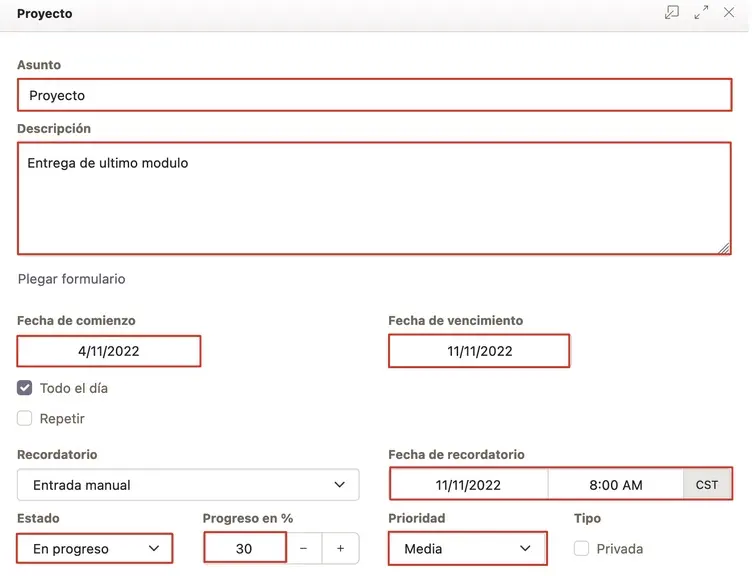Open the Fecha de vencimiento date field
Screen dimensions: 752x576
[x=479, y=351]
